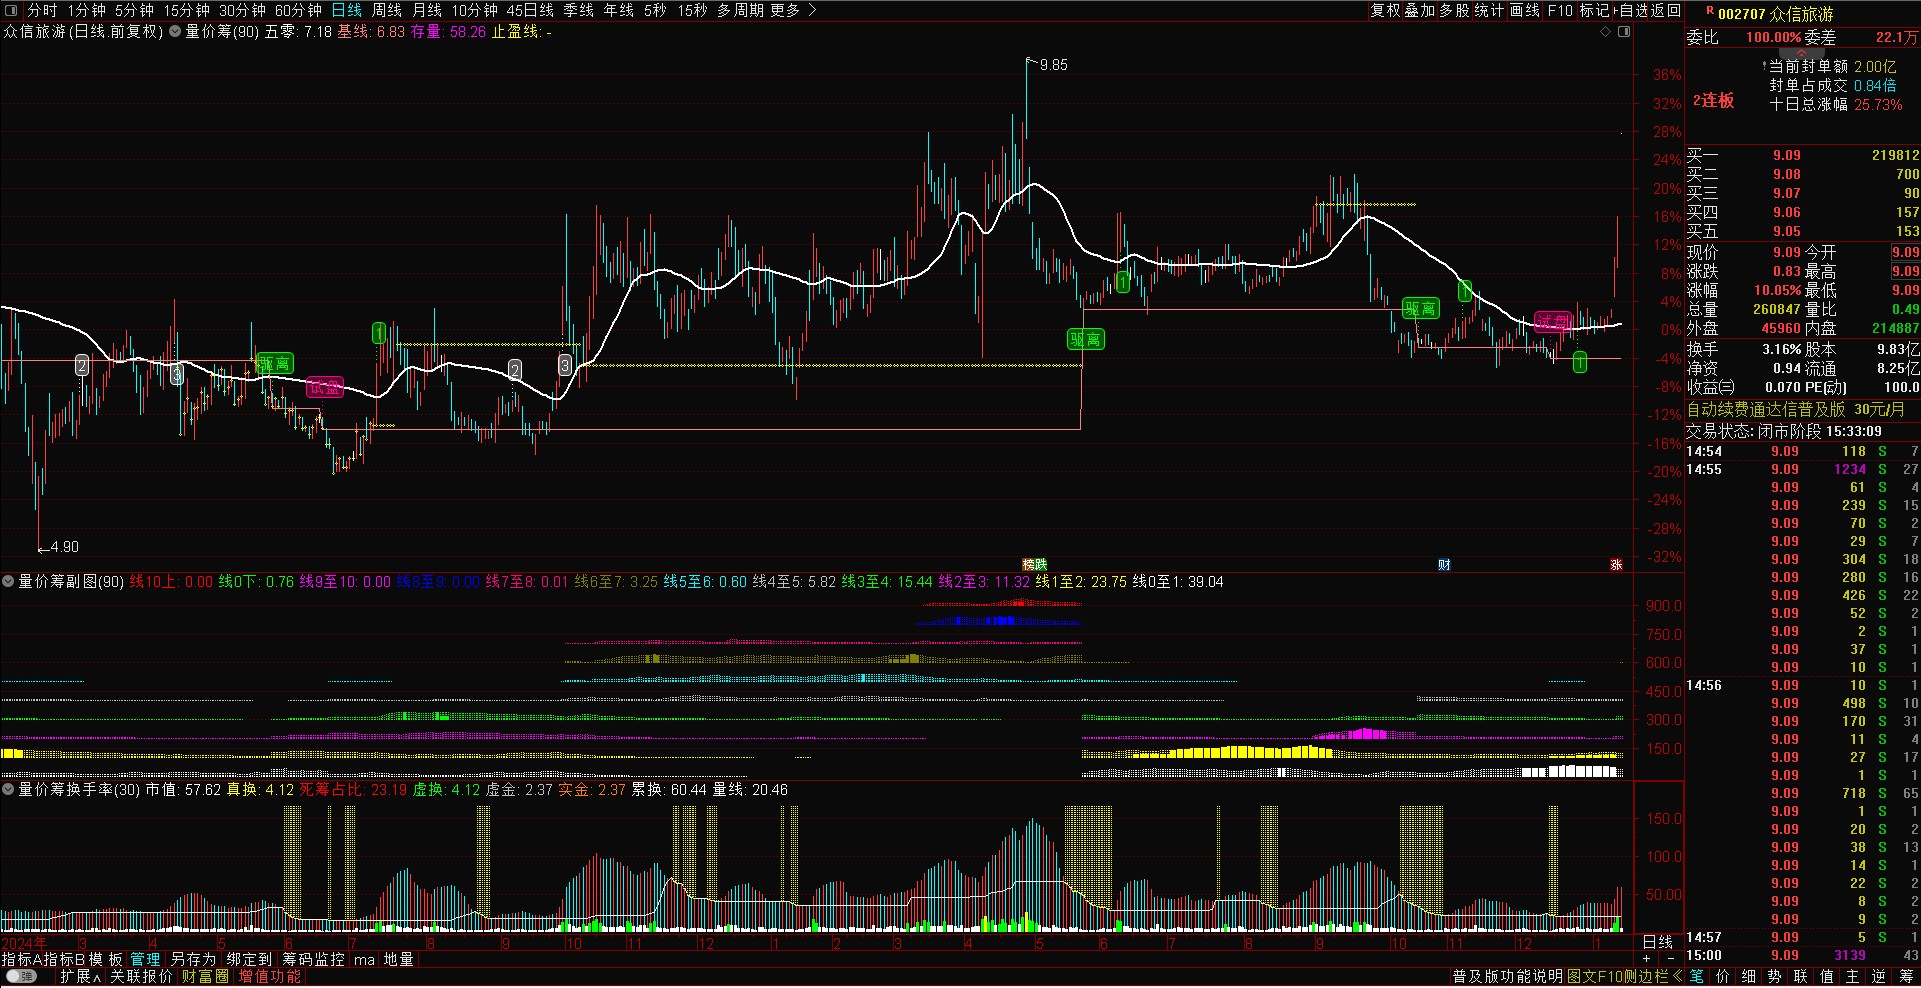The image size is (1921, 988).
Task: Switch chart to 5分钟 period
Action: point(134,10)
